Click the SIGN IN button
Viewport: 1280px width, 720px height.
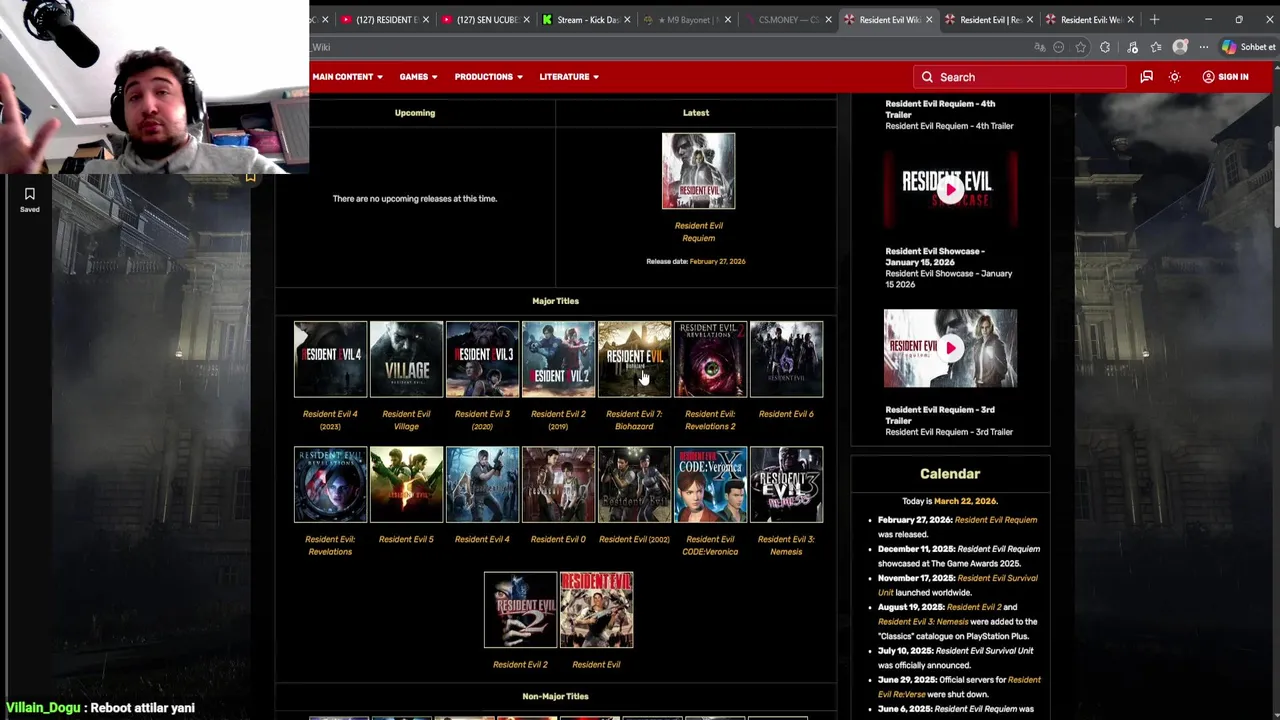coord(1225,77)
